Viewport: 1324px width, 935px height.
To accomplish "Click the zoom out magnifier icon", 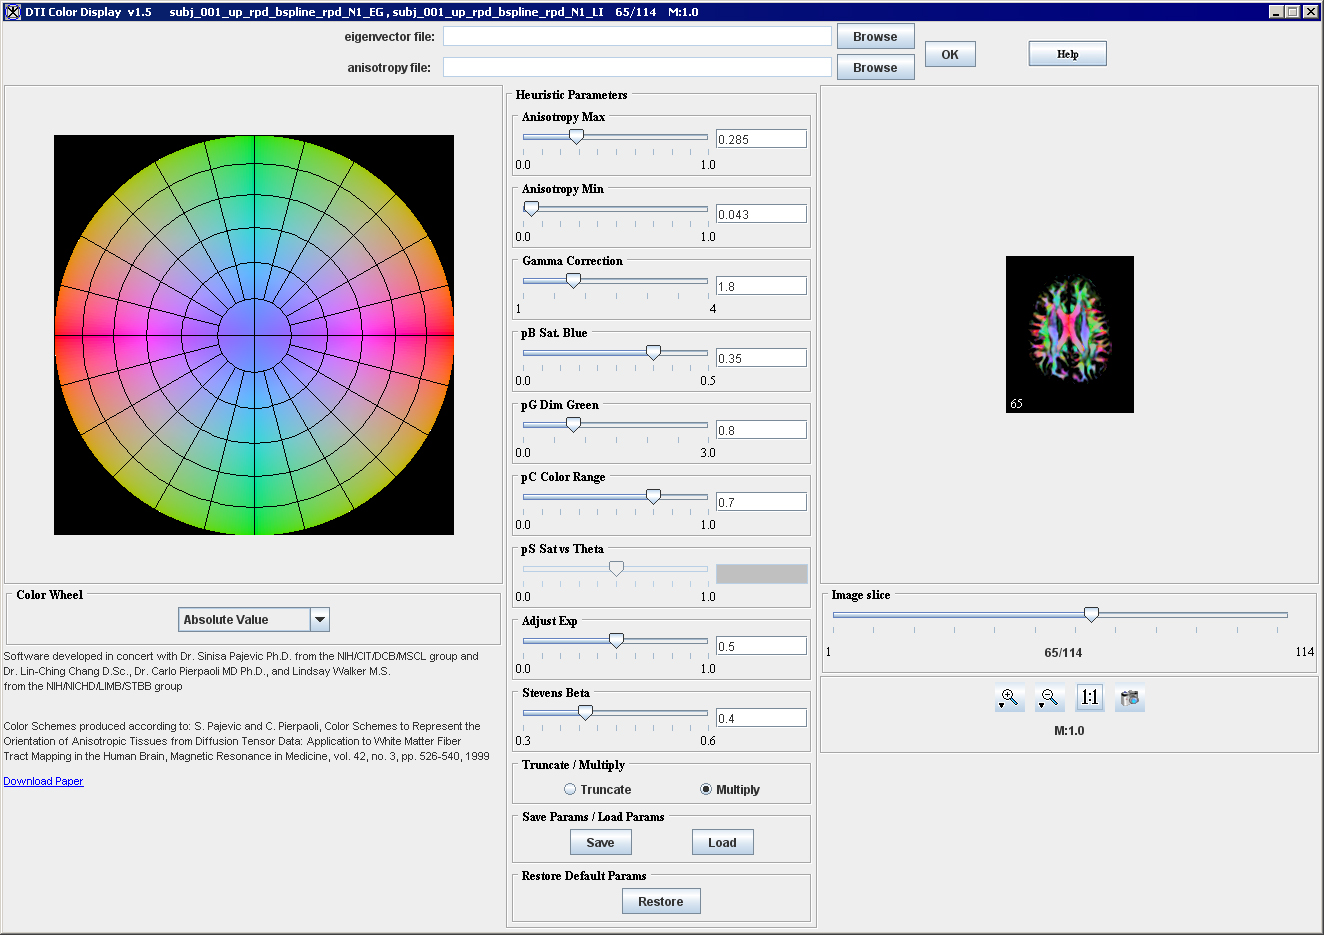I will 1049,698.
